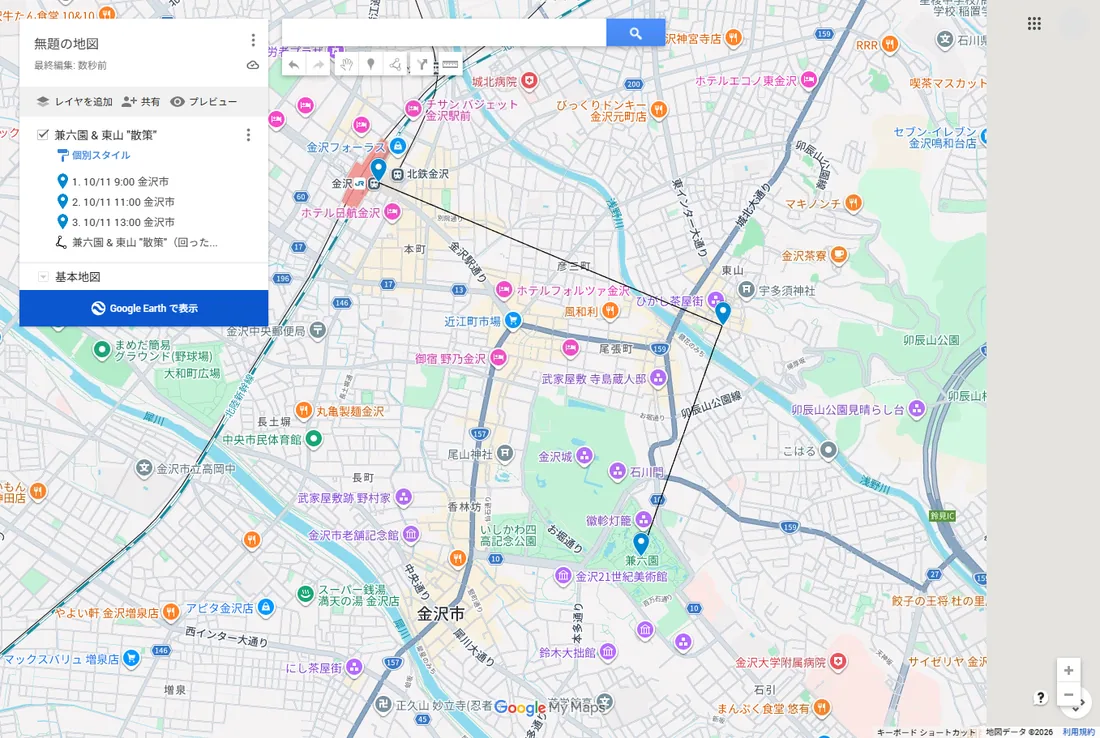Click the blue marker at Kanazawa station

point(378,170)
